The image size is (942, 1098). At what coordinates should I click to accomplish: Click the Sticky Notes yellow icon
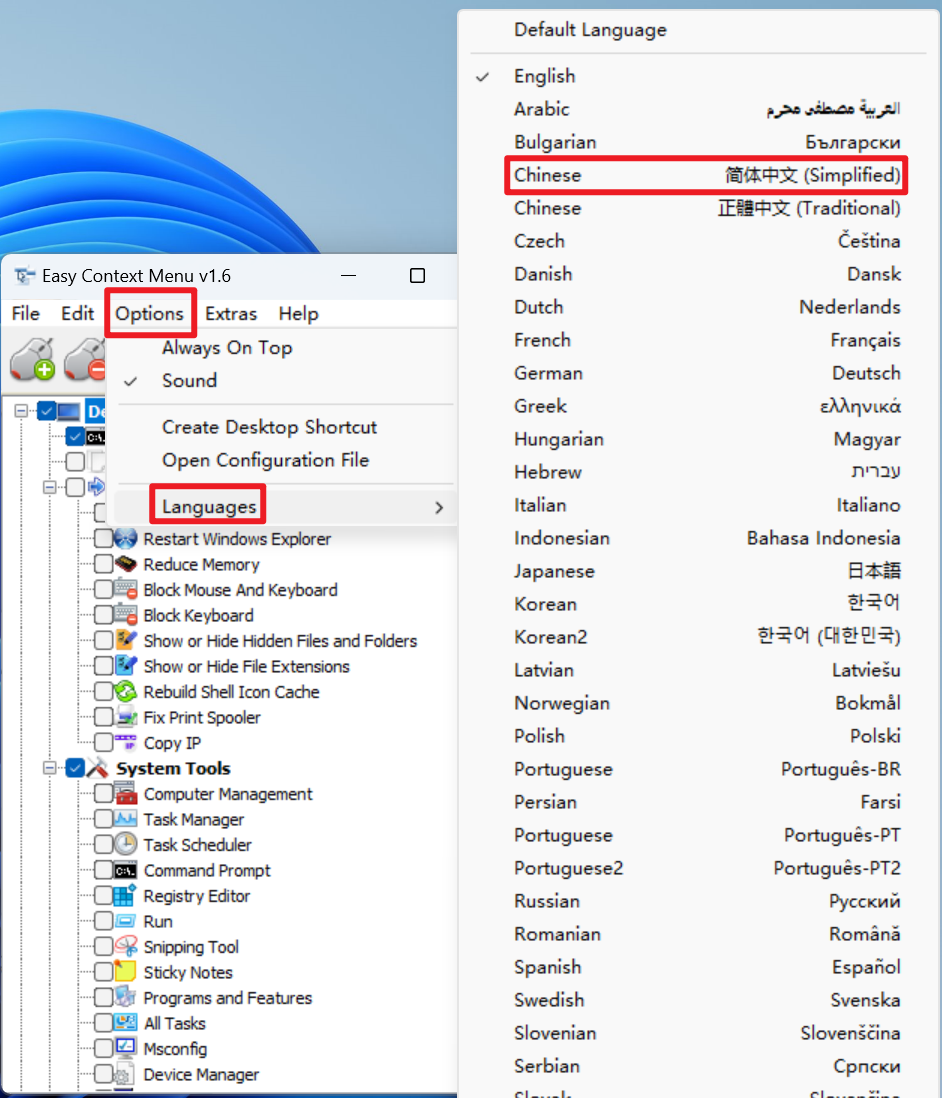[x=126, y=972]
